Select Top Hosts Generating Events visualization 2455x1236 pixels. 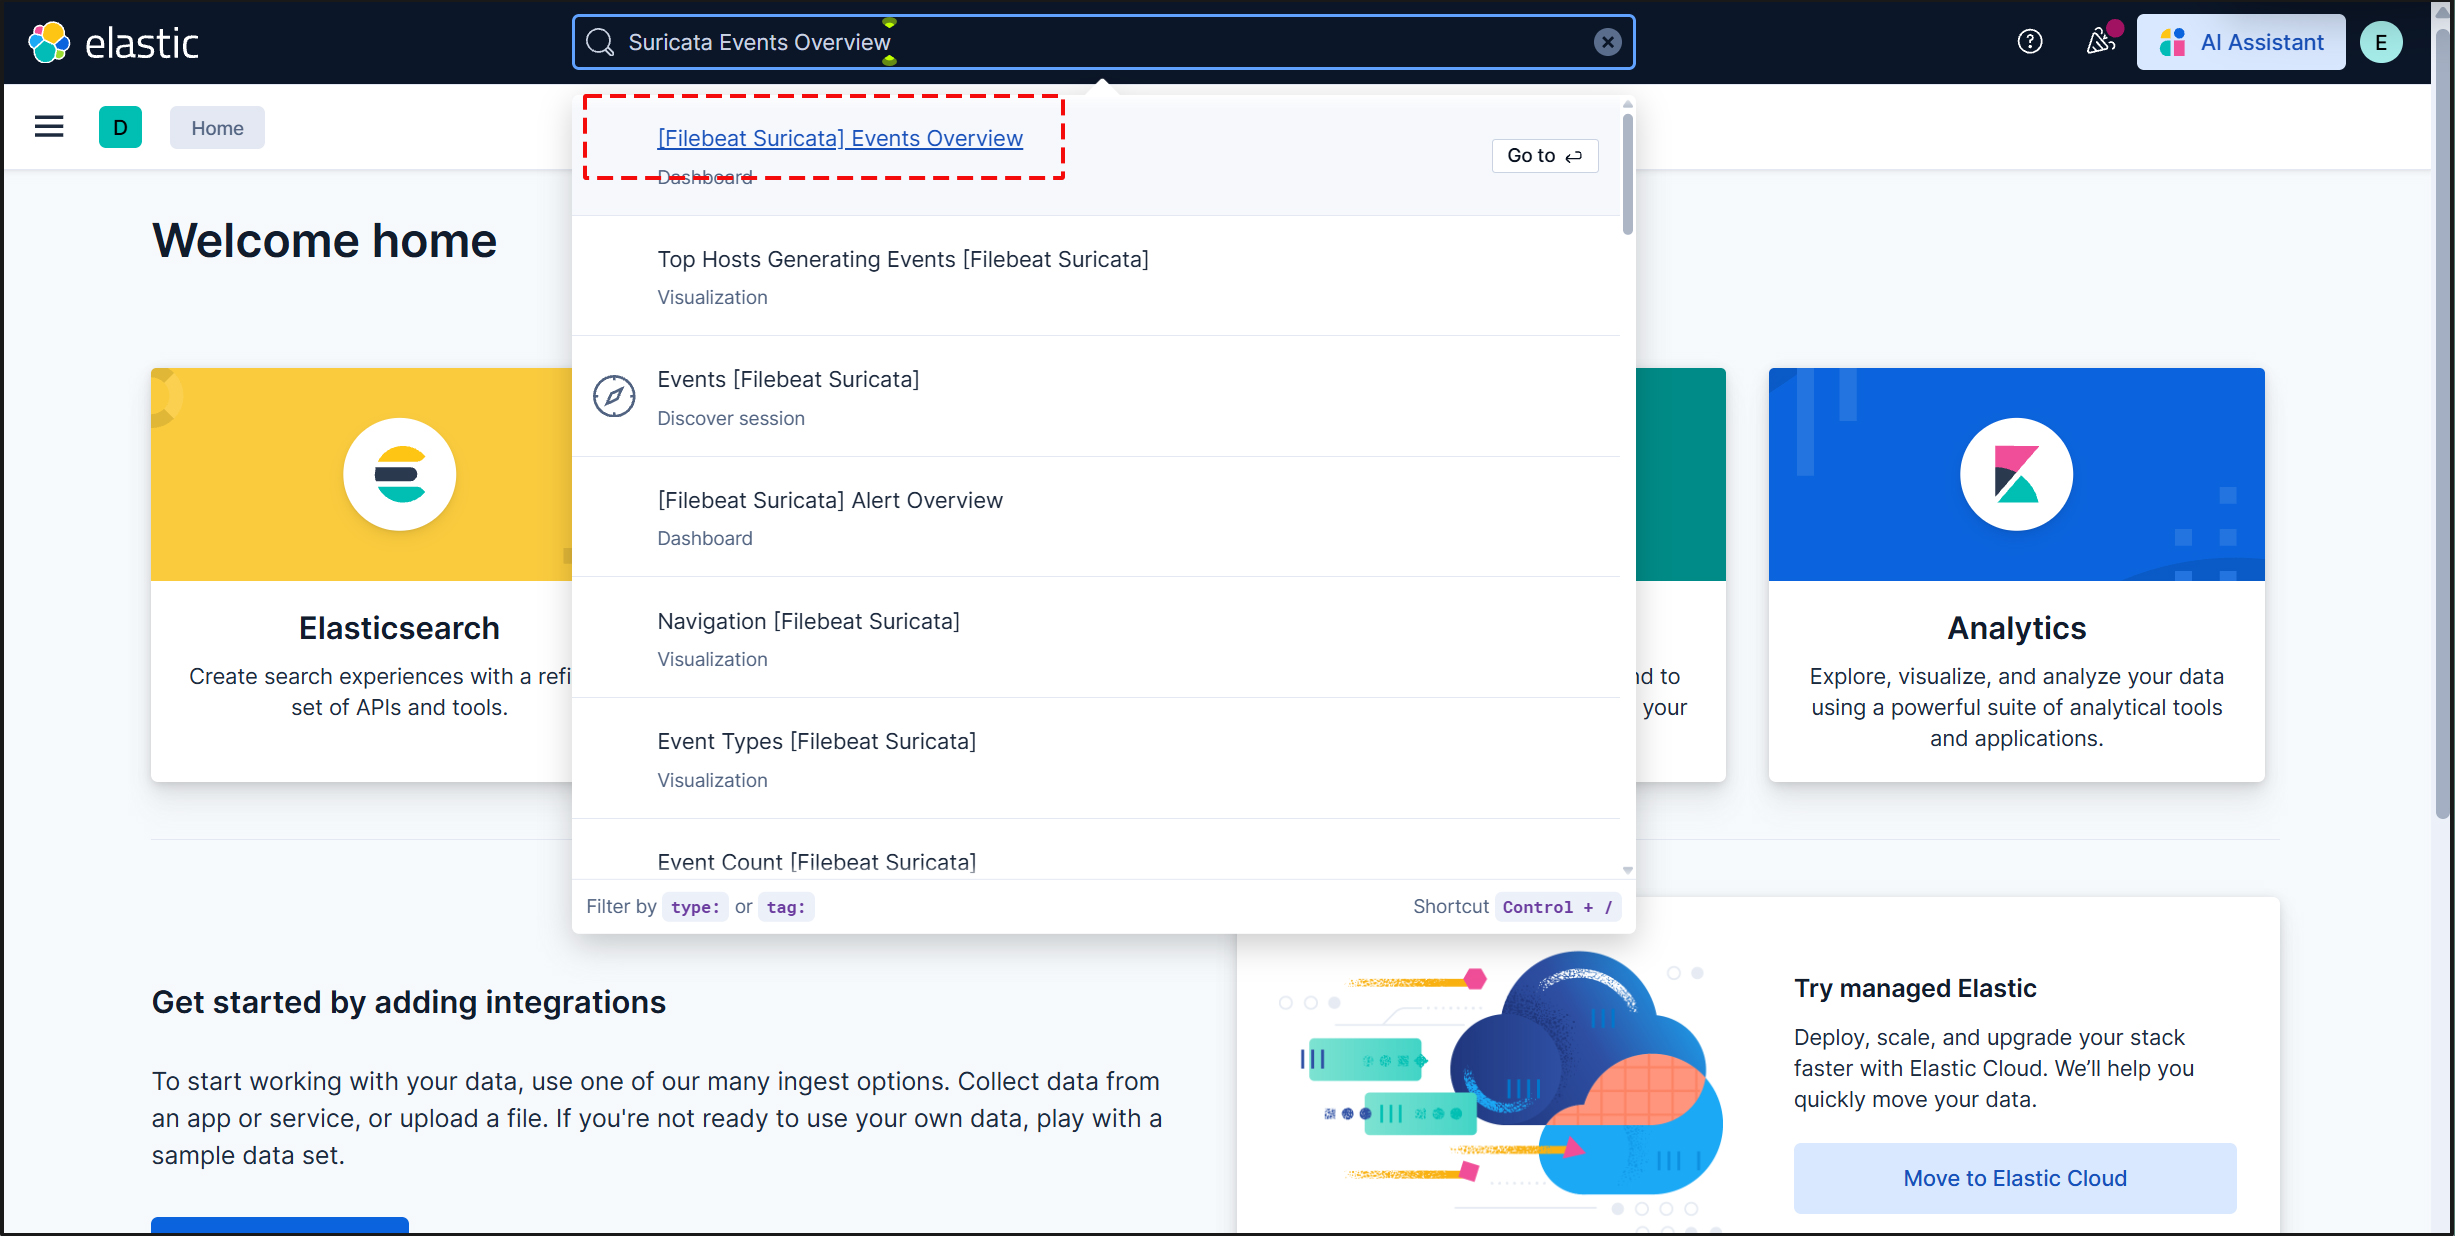tap(902, 260)
